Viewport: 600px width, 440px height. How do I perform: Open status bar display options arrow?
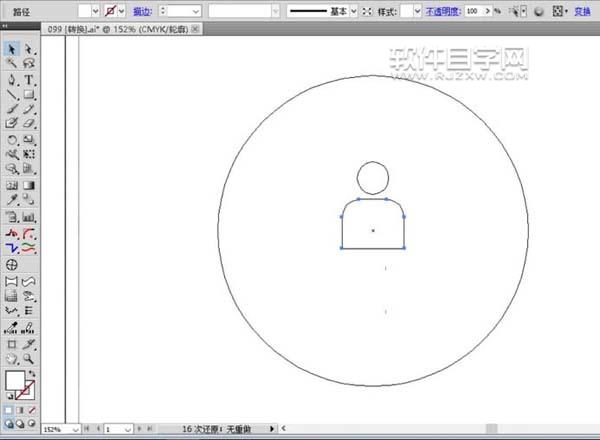pyautogui.click(x=272, y=429)
